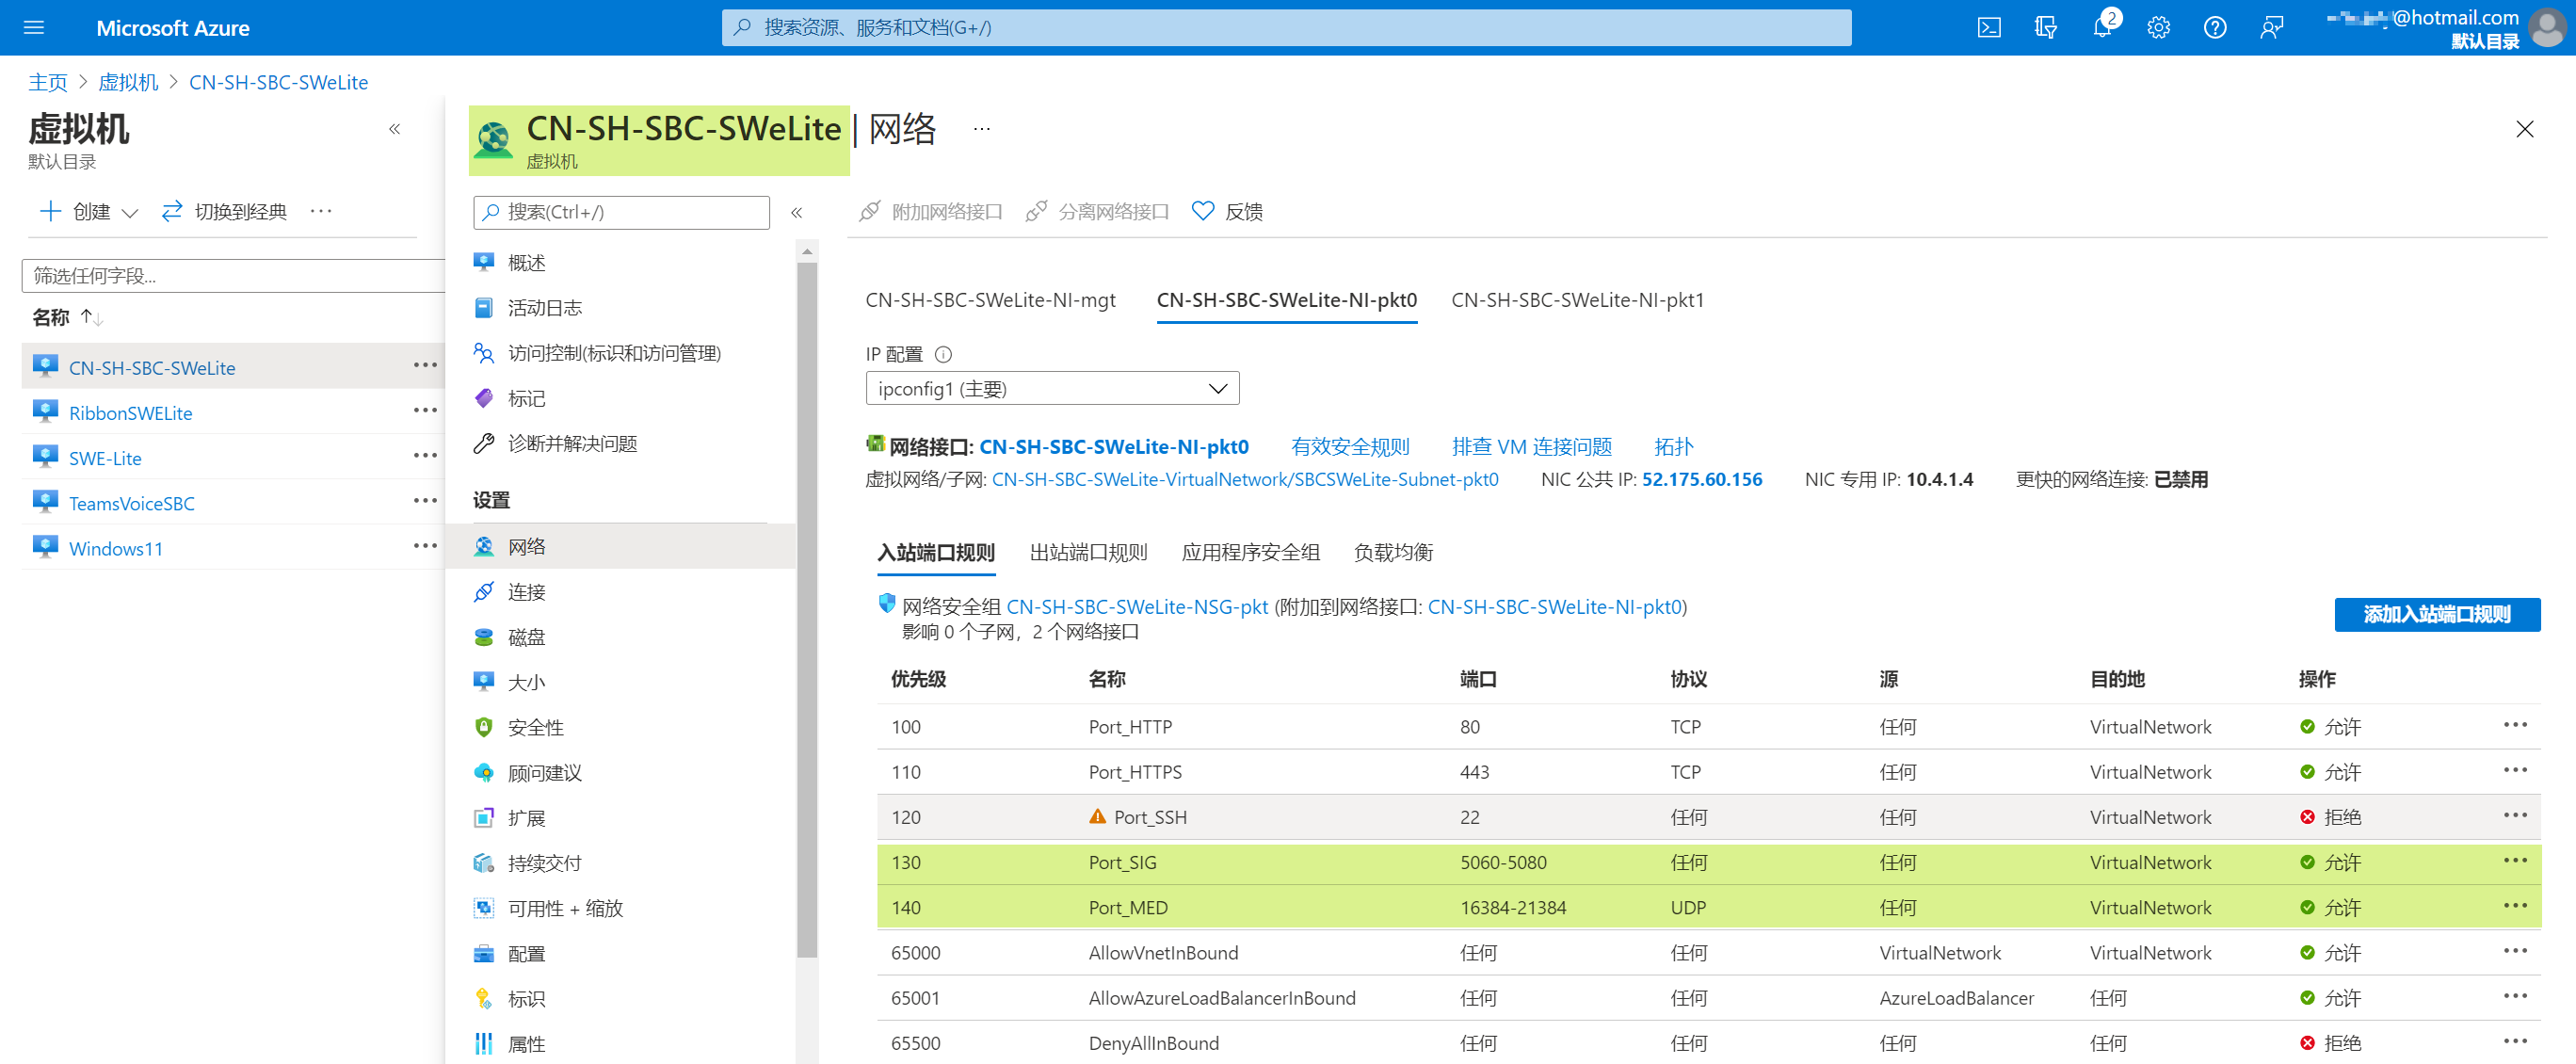Image resolution: width=2576 pixels, height=1064 pixels.
Task: Click the Port_SSH warning triangle icon
Action: [1097, 816]
